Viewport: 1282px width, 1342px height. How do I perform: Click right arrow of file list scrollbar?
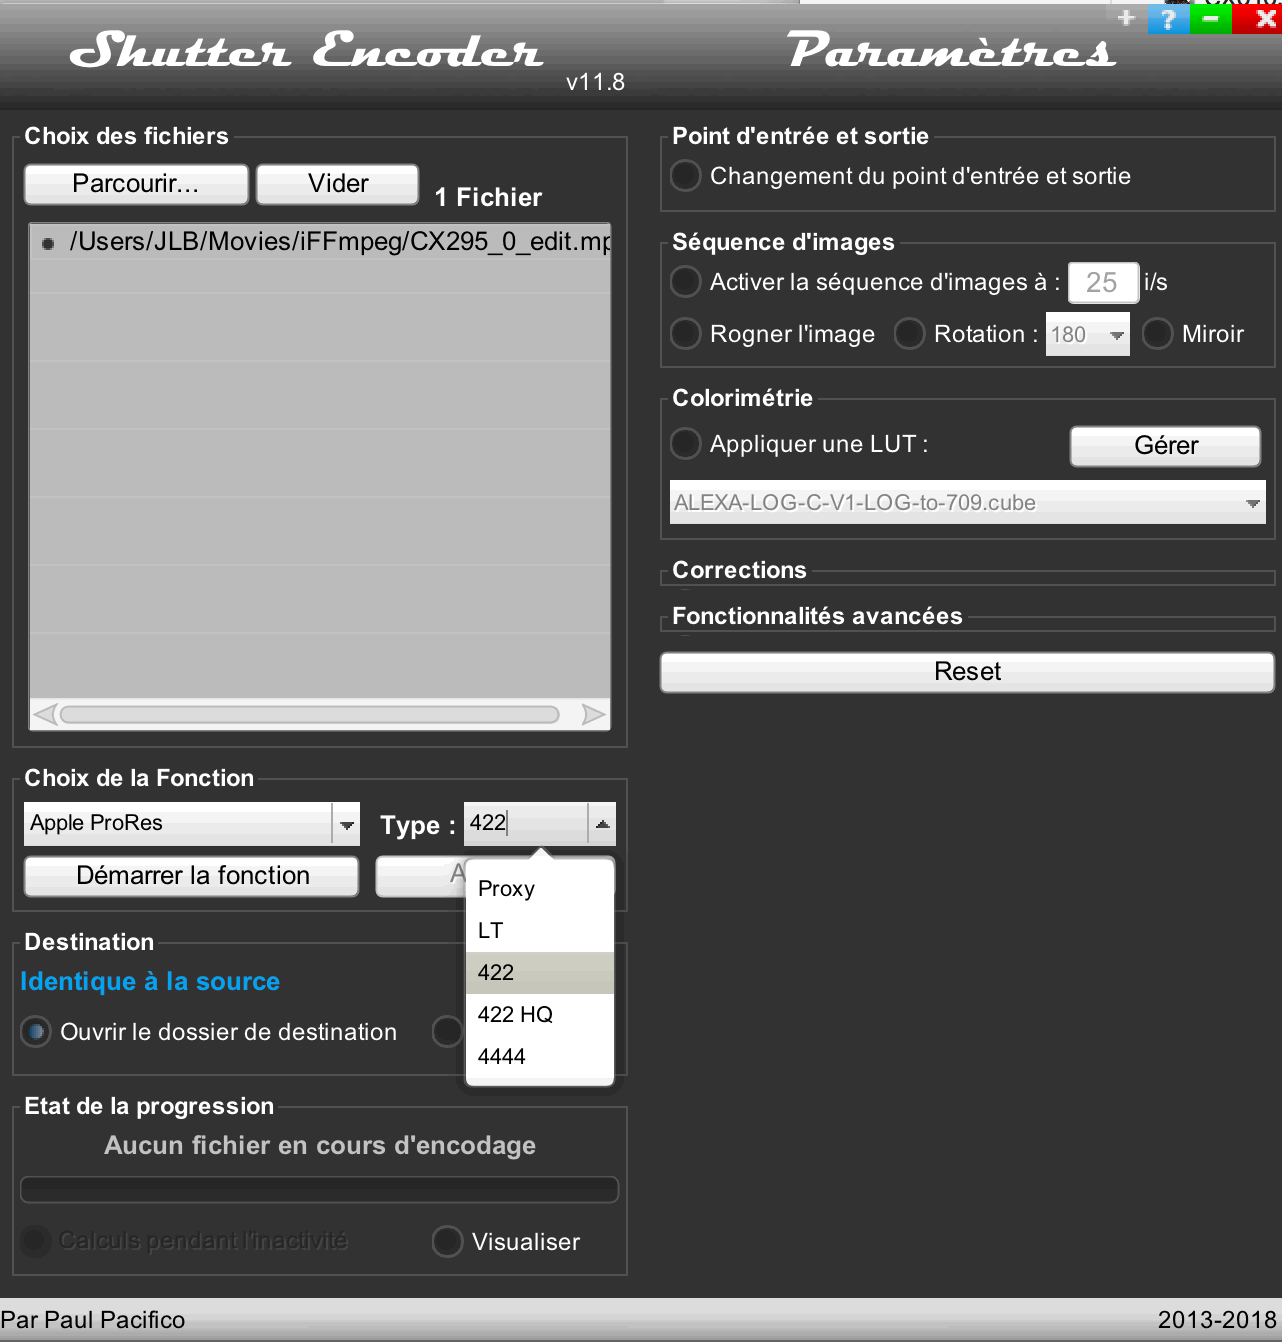click(594, 714)
